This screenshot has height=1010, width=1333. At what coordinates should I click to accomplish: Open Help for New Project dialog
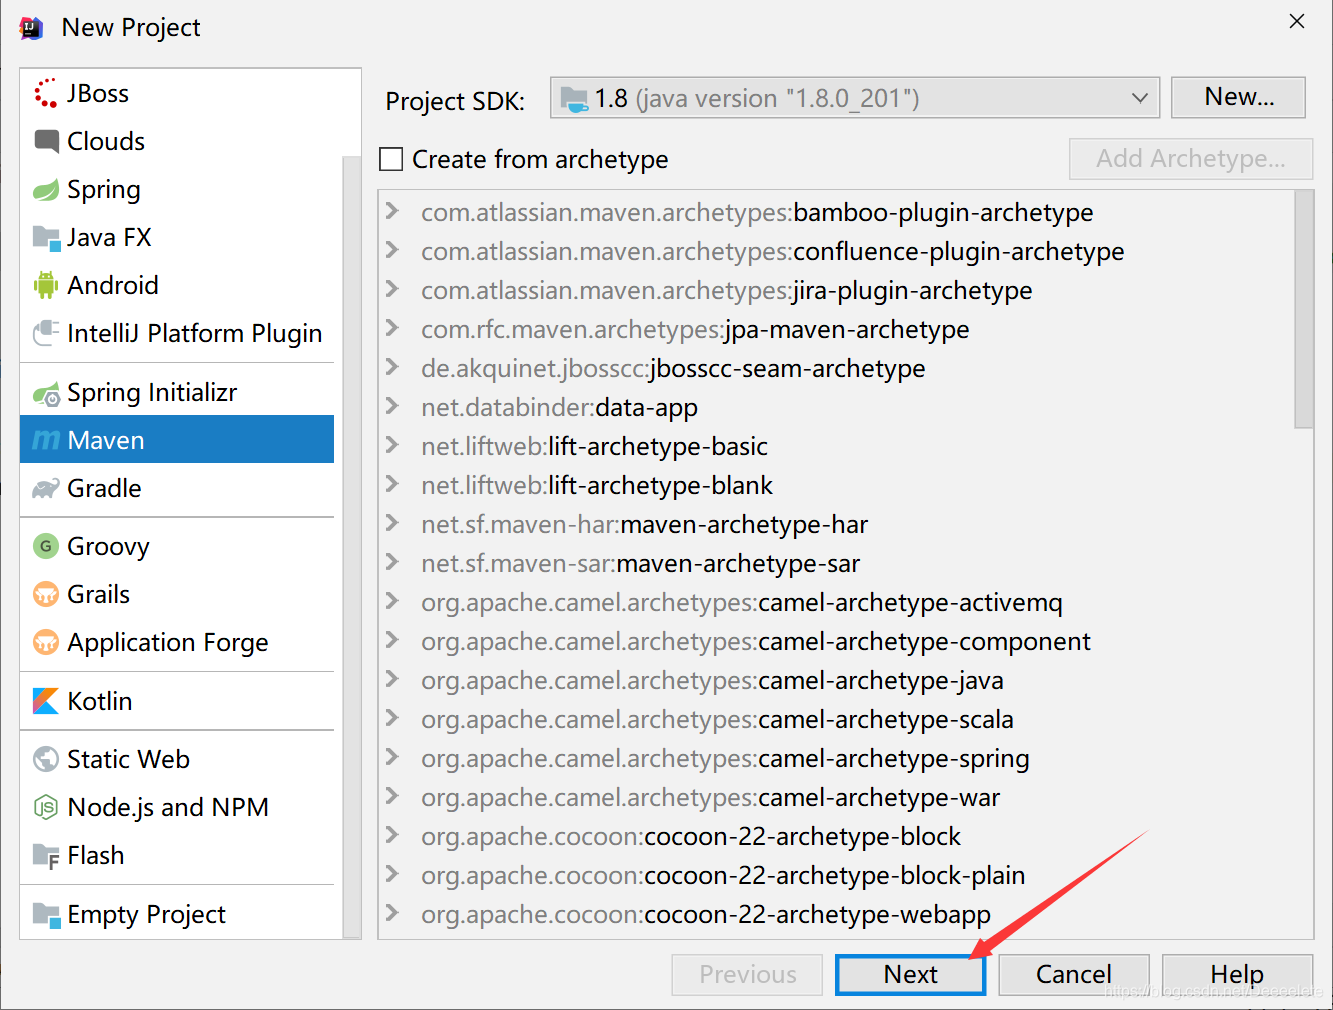(x=1237, y=974)
